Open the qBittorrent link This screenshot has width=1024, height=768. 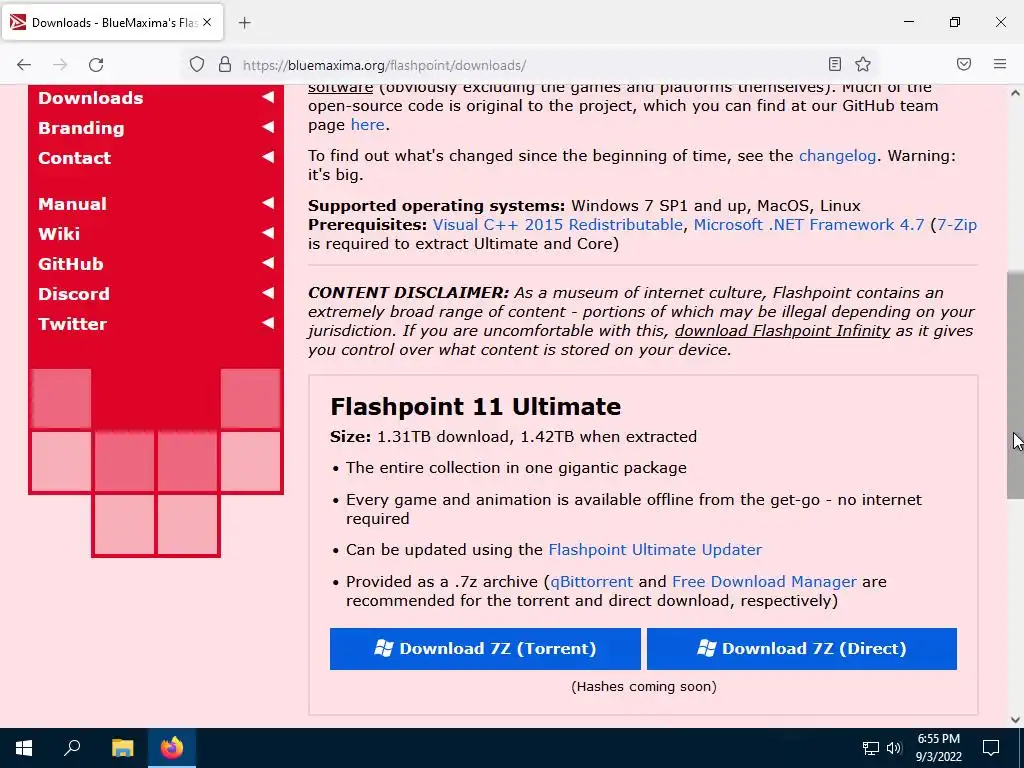click(592, 582)
